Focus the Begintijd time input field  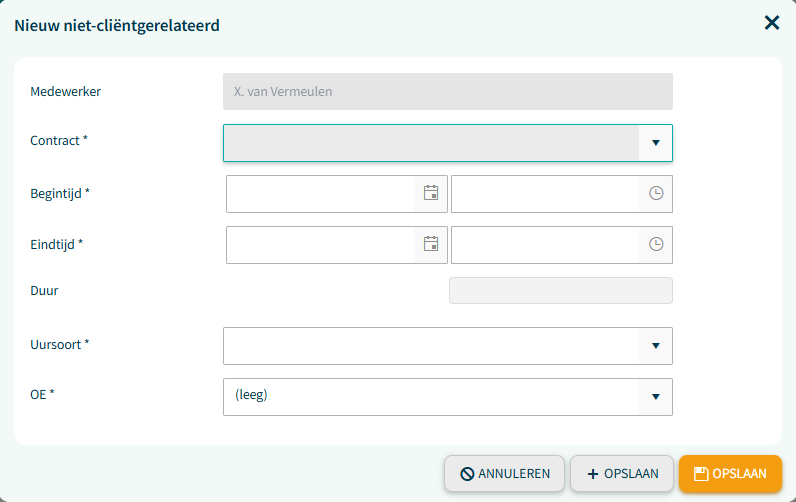[x=545, y=194]
